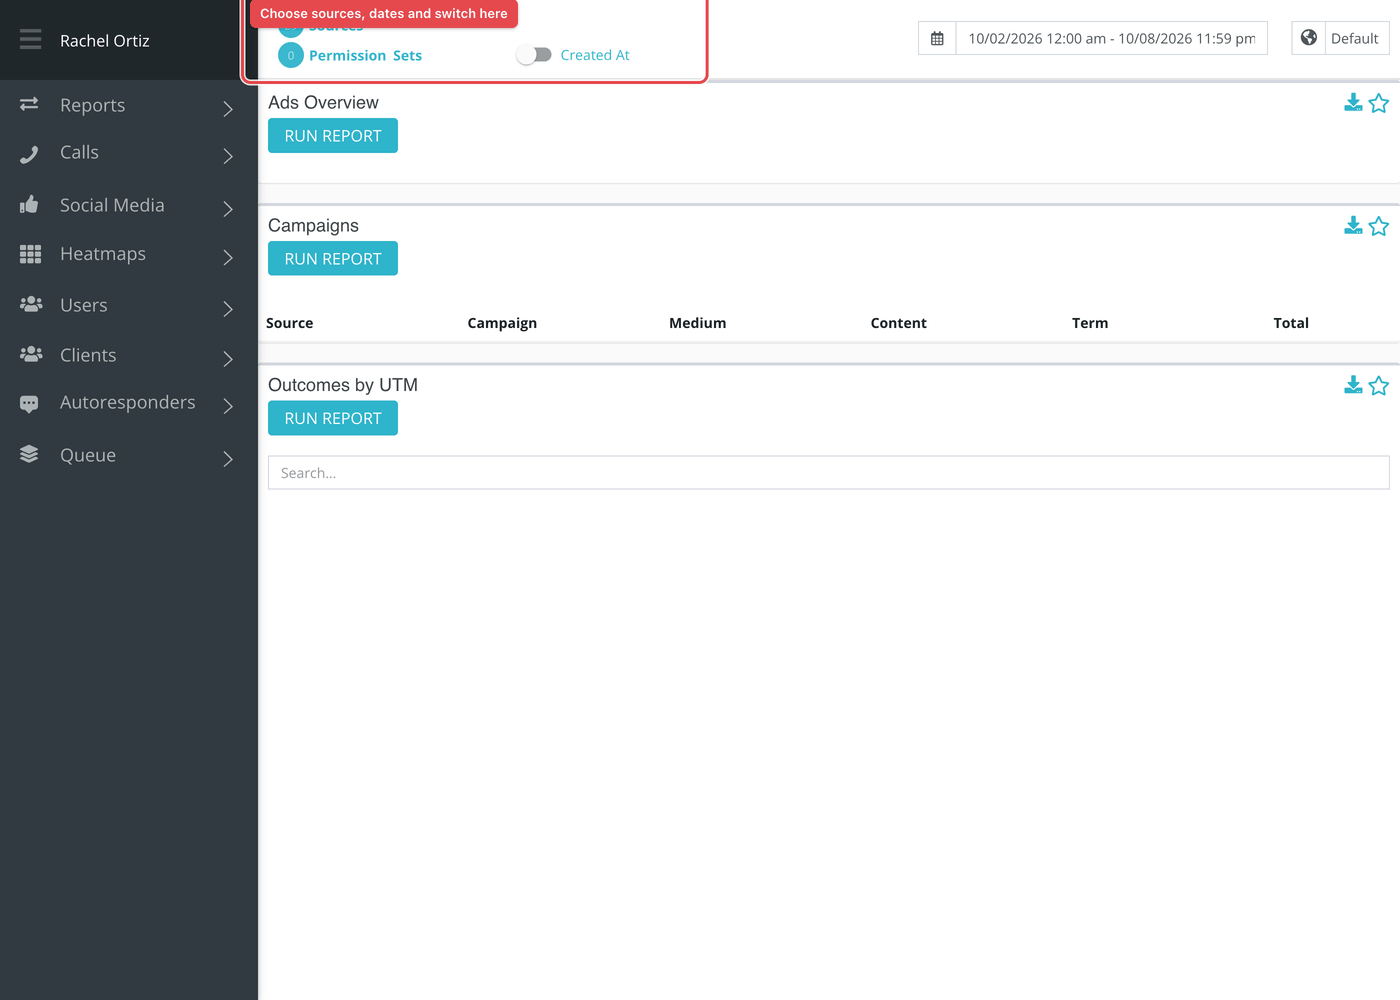Expand the Users chevron
Image resolution: width=1400 pixels, height=1000 pixels.
click(228, 308)
